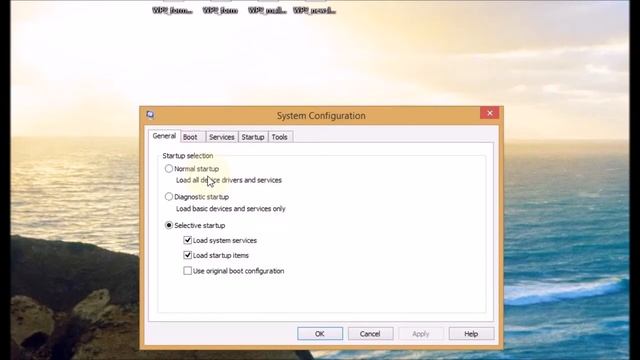Image resolution: width=640 pixels, height=360 pixels.
Task: Go to the Startup tab
Action: tap(253, 137)
